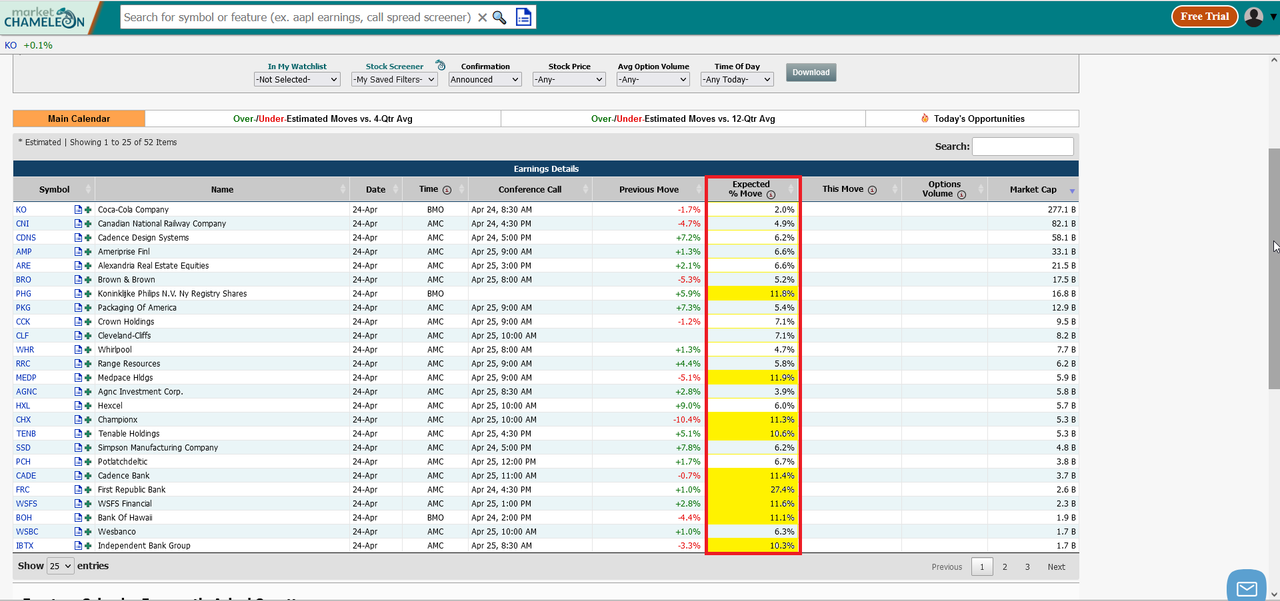1280x601 pixels.
Task: Sort by the Conference Call column header
Action: (530, 189)
